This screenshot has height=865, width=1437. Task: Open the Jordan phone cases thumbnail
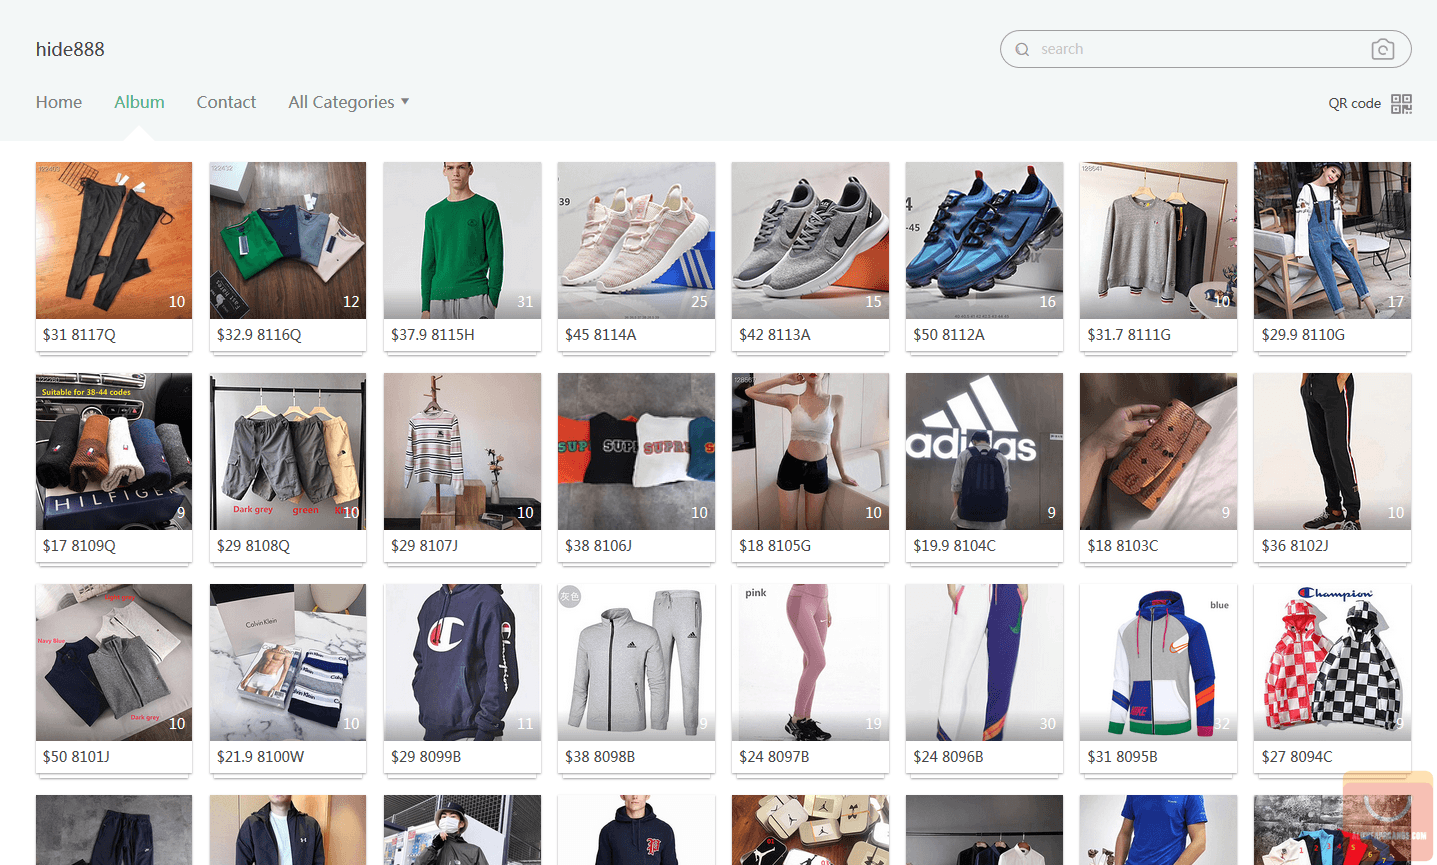pyautogui.click(x=810, y=830)
